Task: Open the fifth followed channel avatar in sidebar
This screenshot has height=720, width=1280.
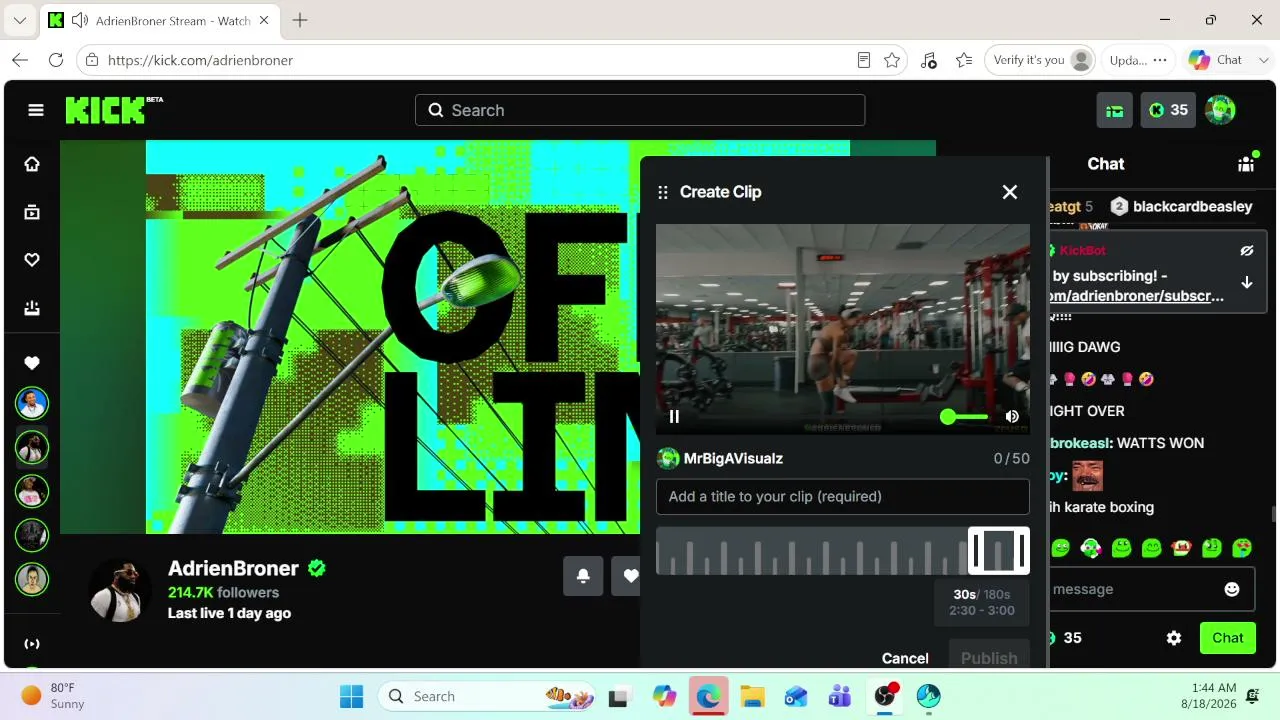Action: [32, 580]
